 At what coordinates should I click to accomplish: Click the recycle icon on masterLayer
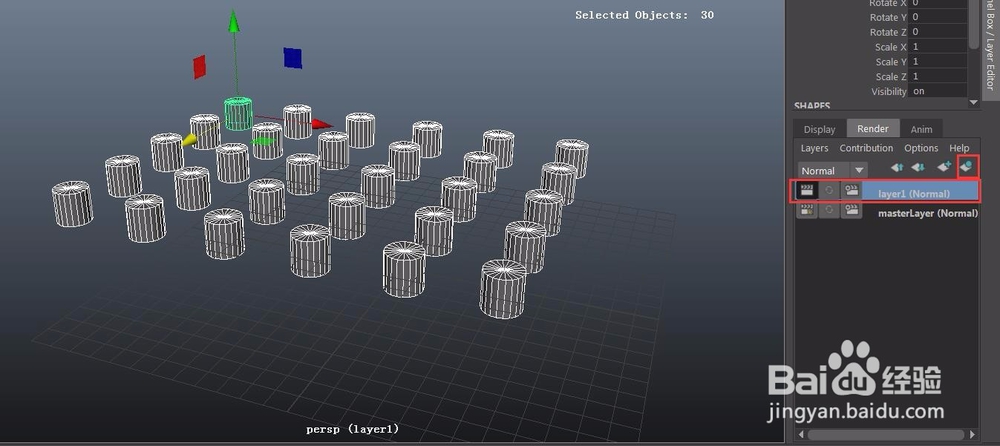(x=829, y=210)
